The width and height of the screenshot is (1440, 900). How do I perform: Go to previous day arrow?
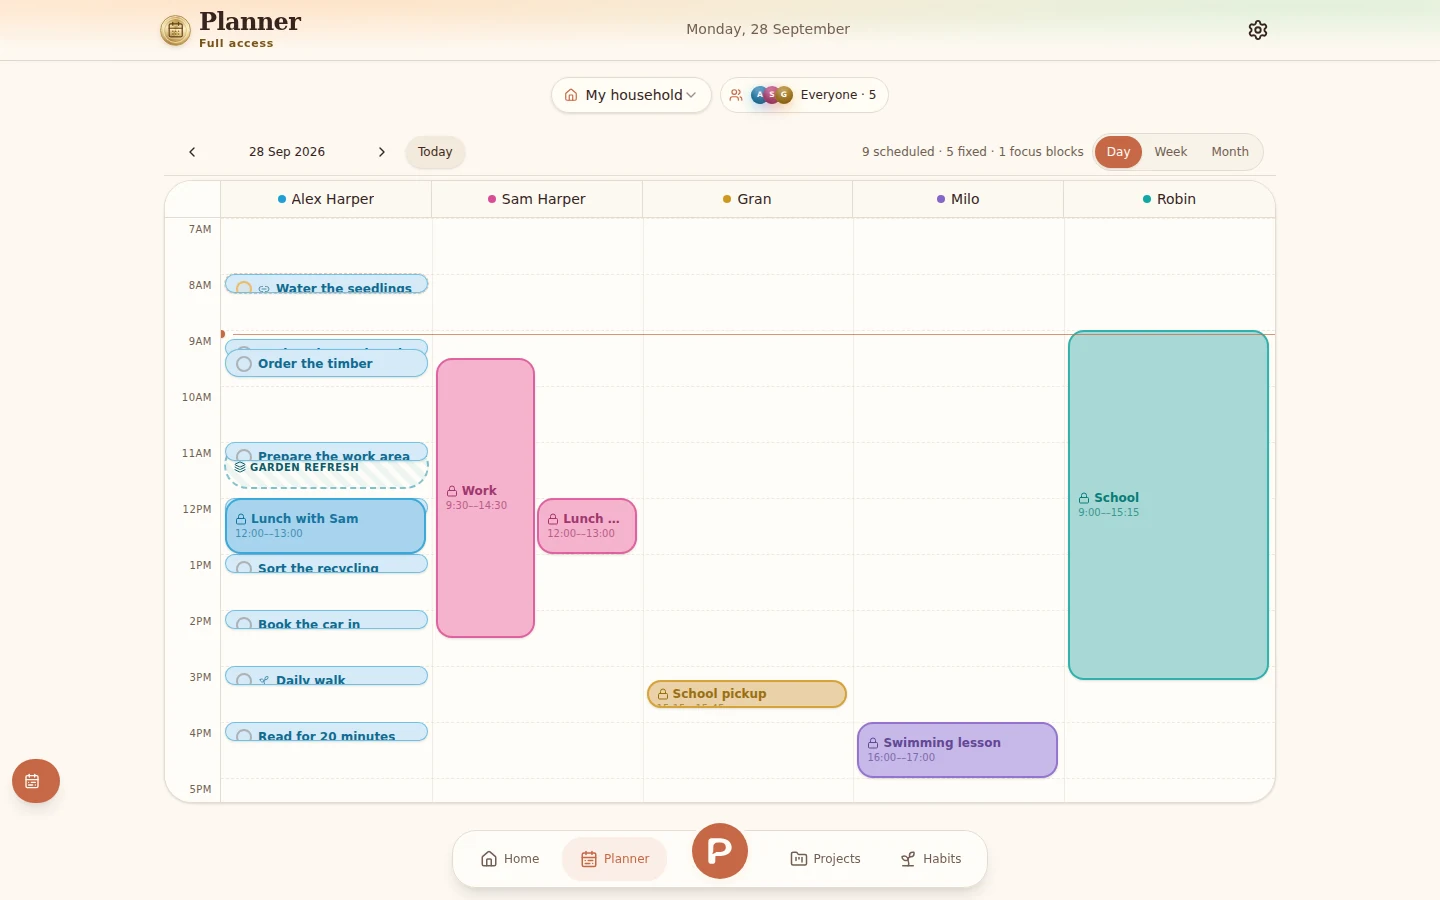pos(192,152)
